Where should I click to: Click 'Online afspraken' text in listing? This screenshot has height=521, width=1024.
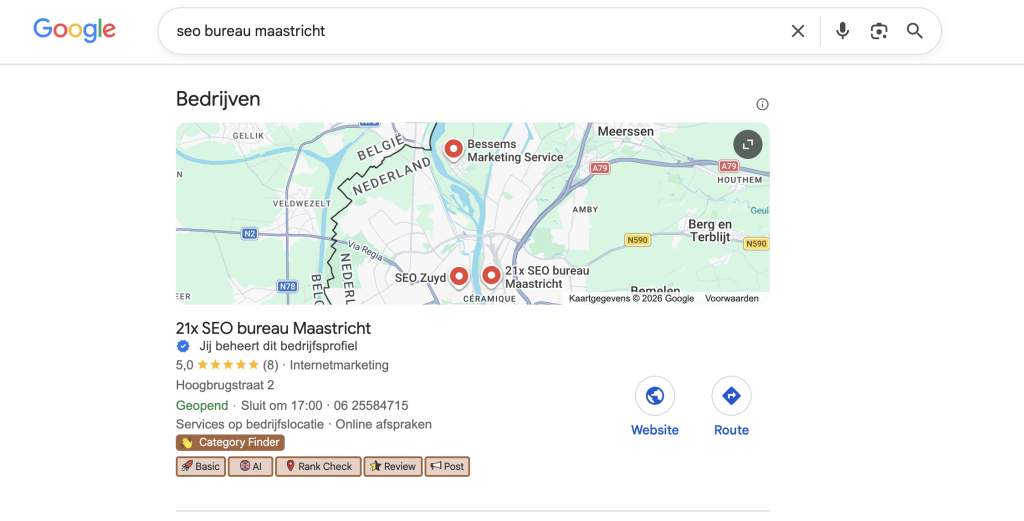(x=383, y=424)
